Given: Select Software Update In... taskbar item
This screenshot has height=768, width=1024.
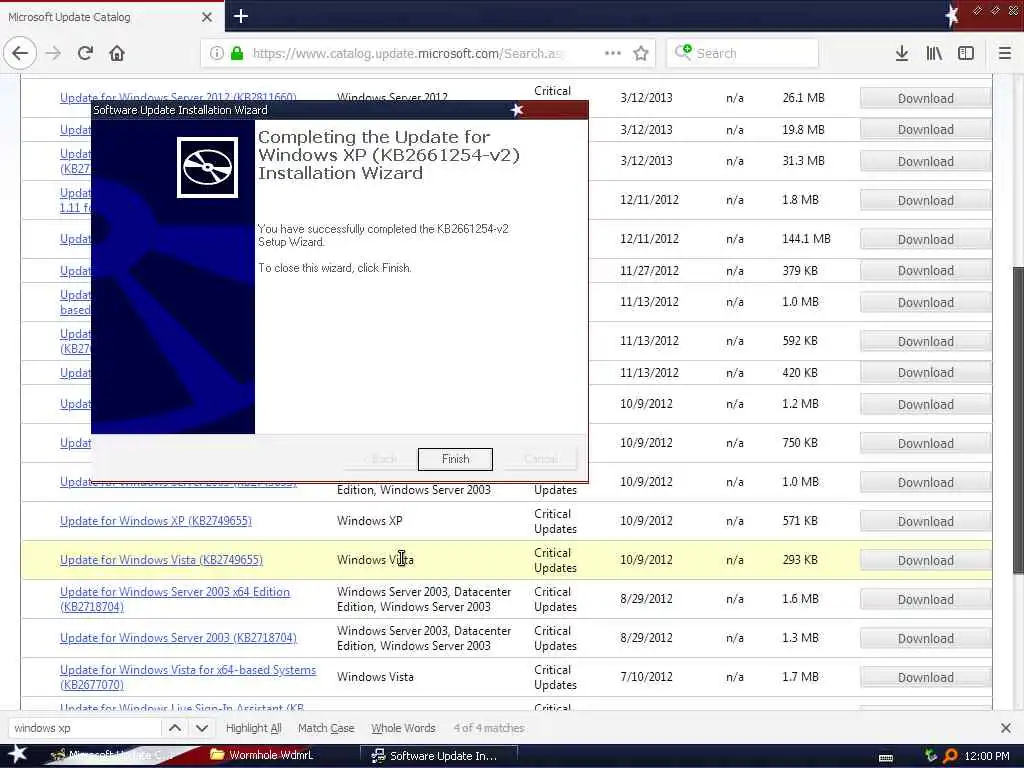Looking at the screenshot, I should click(x=439, y=756).
